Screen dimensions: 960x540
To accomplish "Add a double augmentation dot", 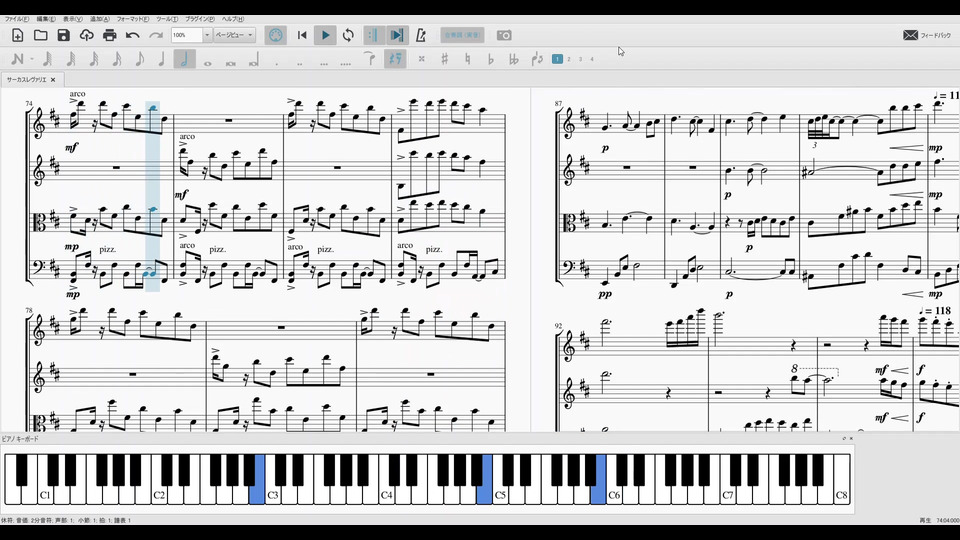I will (x=299, y=62).
